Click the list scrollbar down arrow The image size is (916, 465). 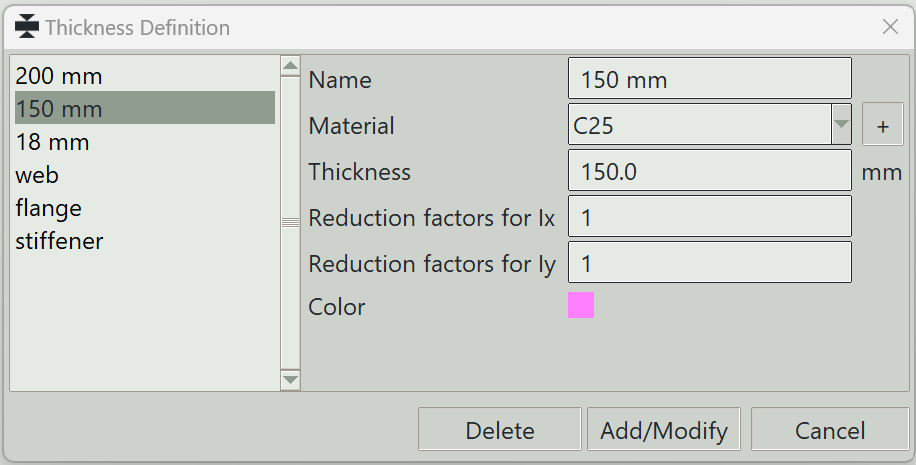coord(290,380)
